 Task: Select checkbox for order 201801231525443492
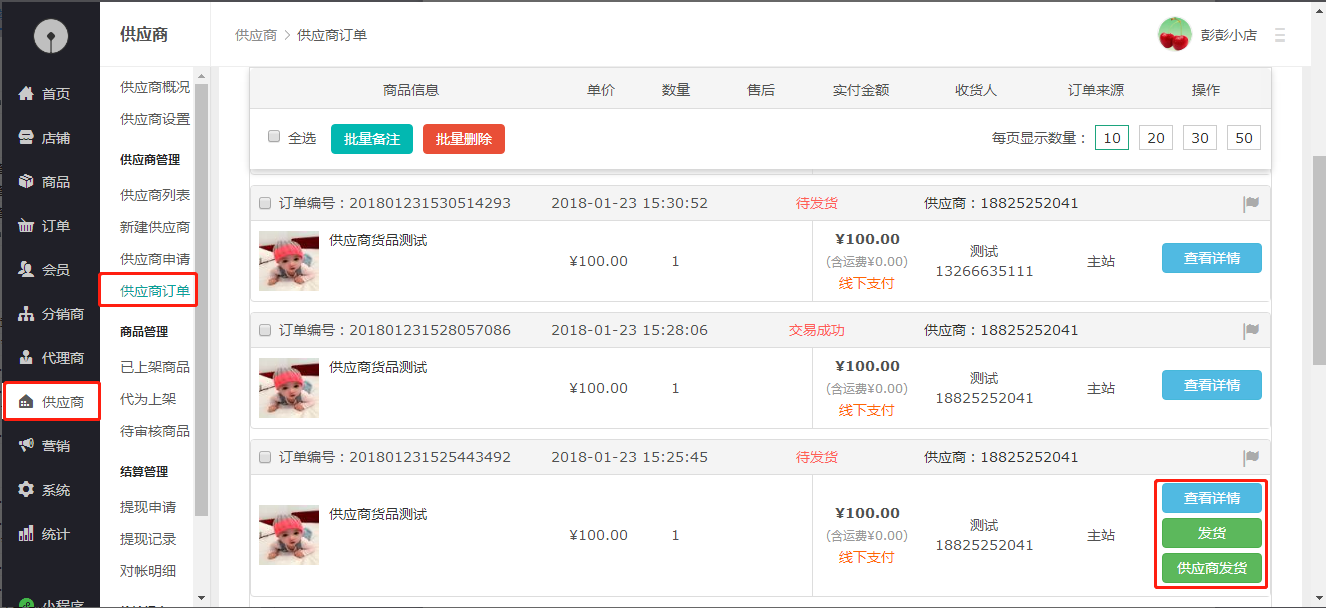point(265,457)
